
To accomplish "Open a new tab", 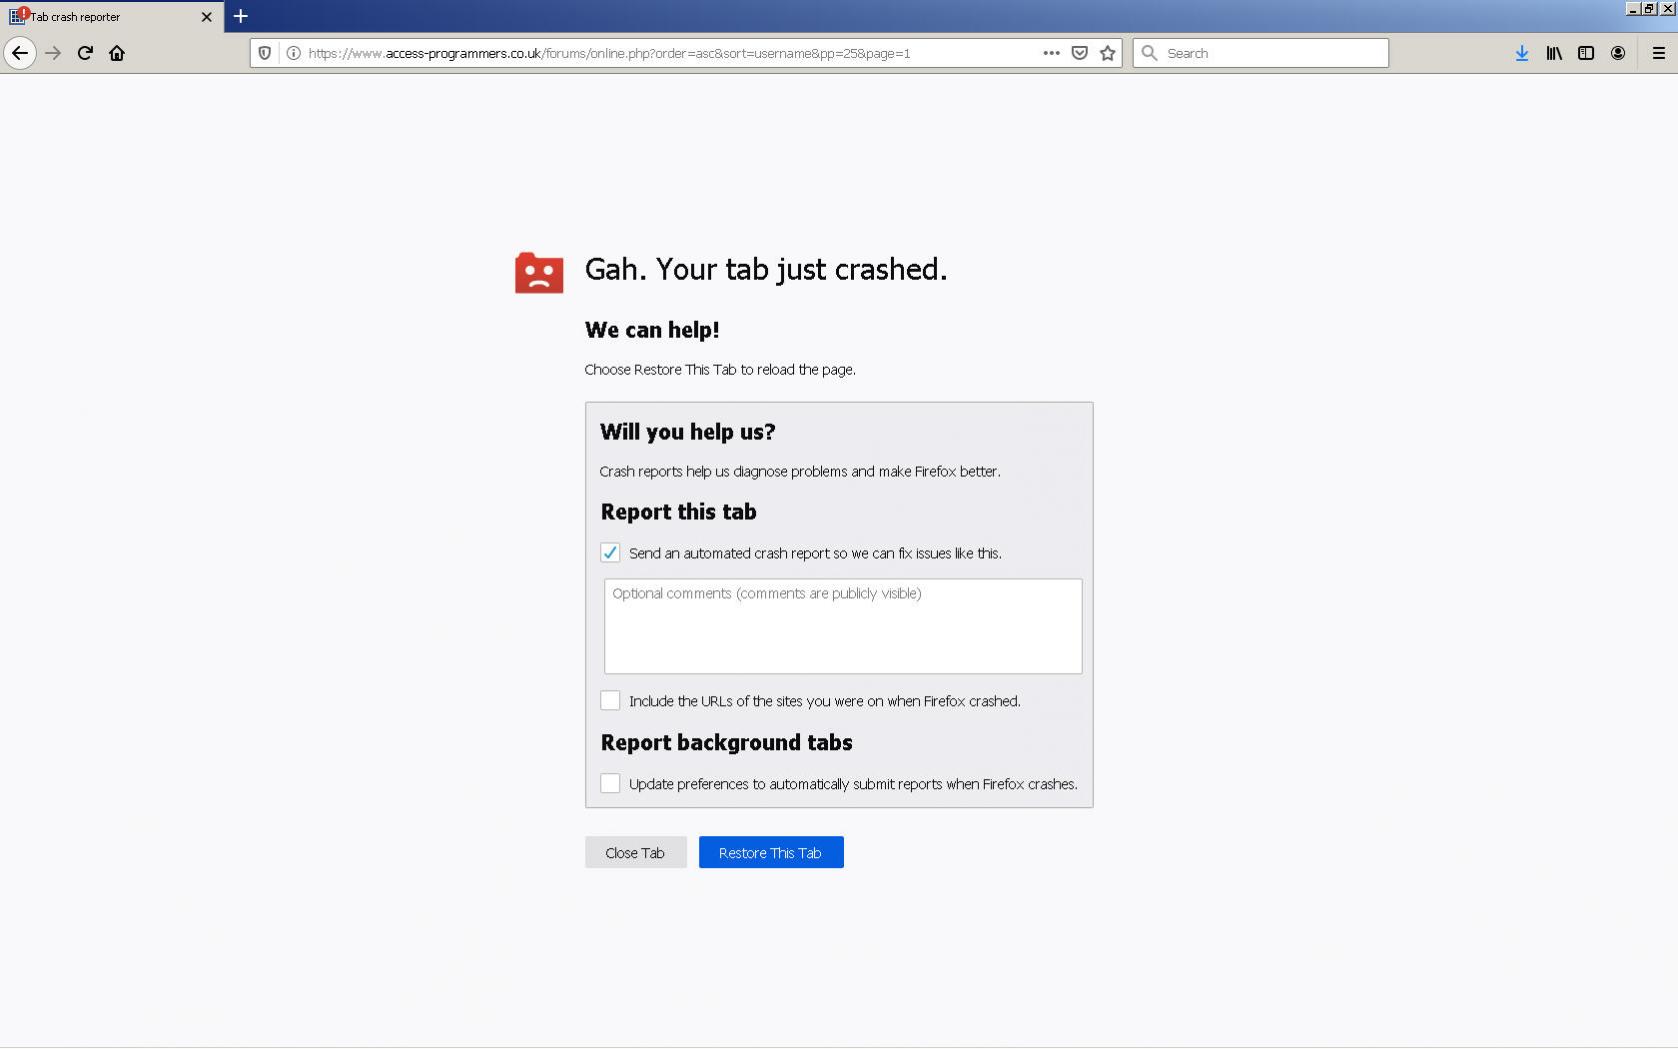I will pyautogui.click(x=240, y=16).
